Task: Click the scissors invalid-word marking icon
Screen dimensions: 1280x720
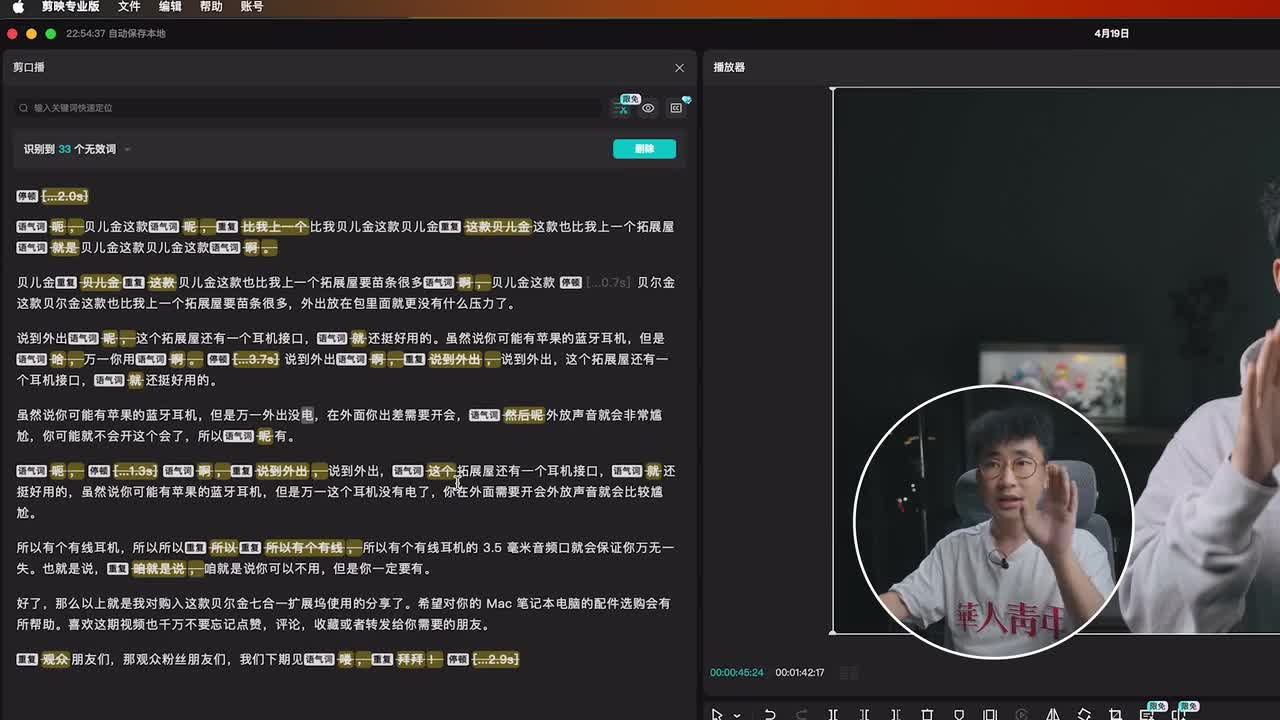Action: [x=621, y=108]
